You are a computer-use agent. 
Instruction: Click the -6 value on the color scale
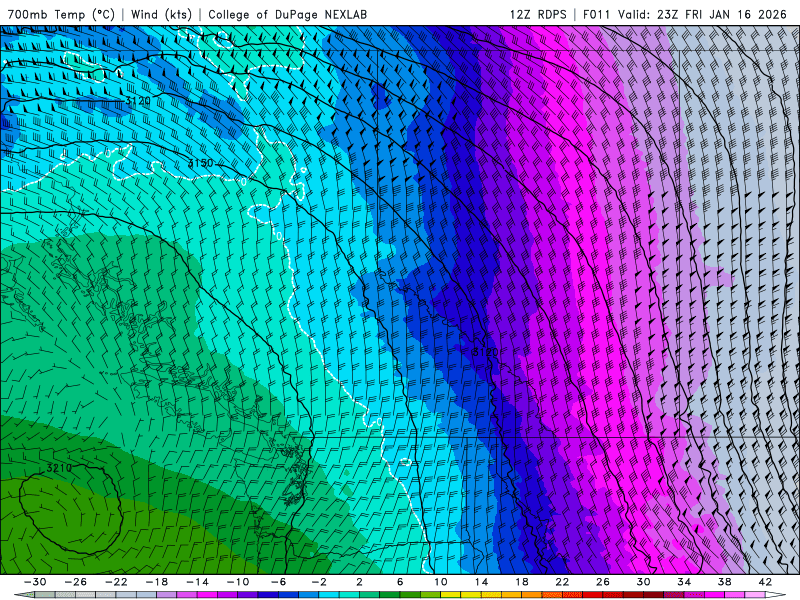279,582
